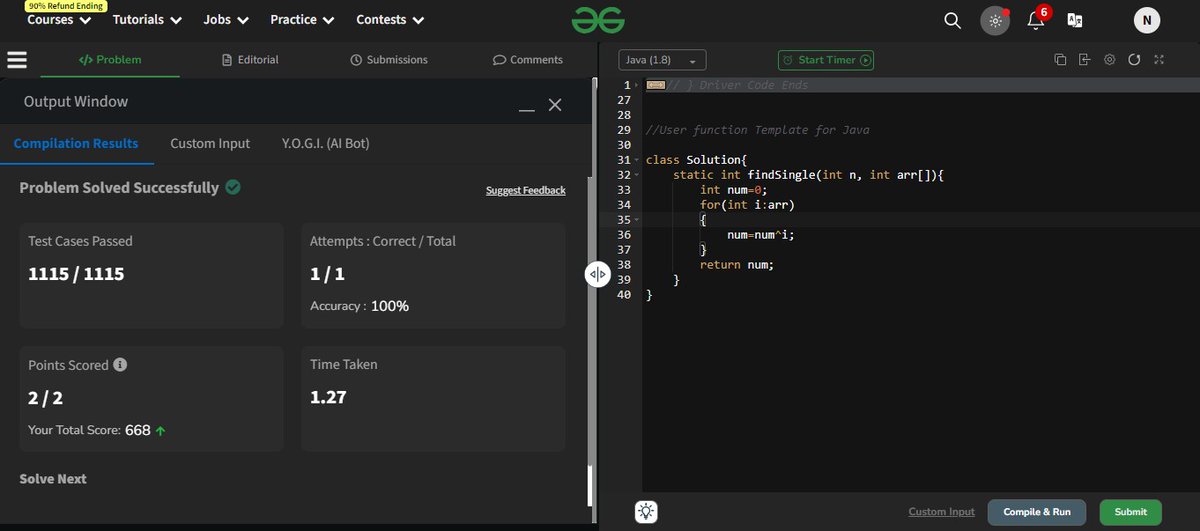The width and height of the screenshot is (1200, 531).
Task: Expand the Tutorials dropdown menu
Action: 147,20
